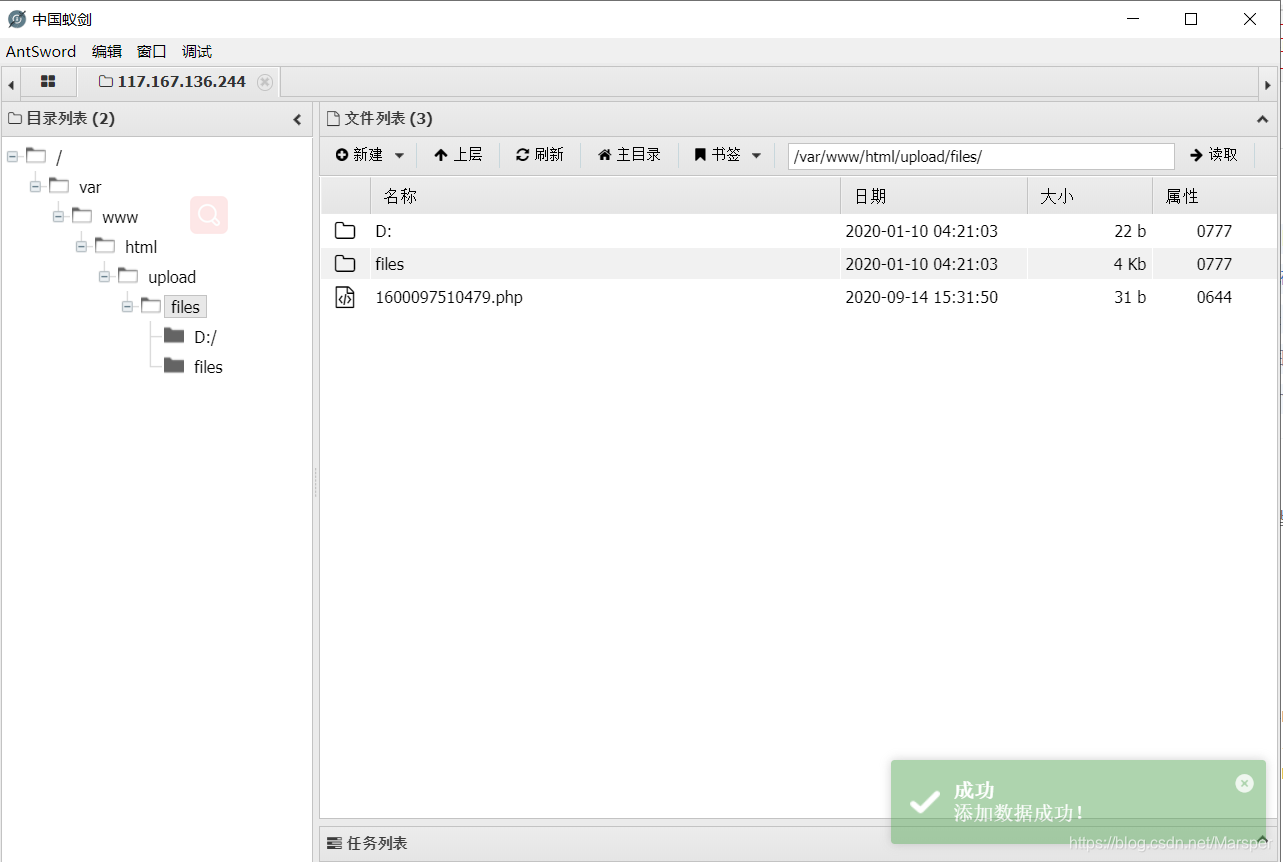Sort by the 名称 column header
1283x862 pixels.
coord(605,196)
